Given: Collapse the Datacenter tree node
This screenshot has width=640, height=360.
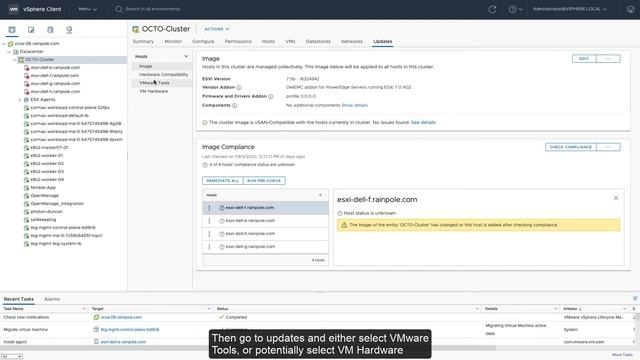Looking at the screenshot, I should (9, 52).
